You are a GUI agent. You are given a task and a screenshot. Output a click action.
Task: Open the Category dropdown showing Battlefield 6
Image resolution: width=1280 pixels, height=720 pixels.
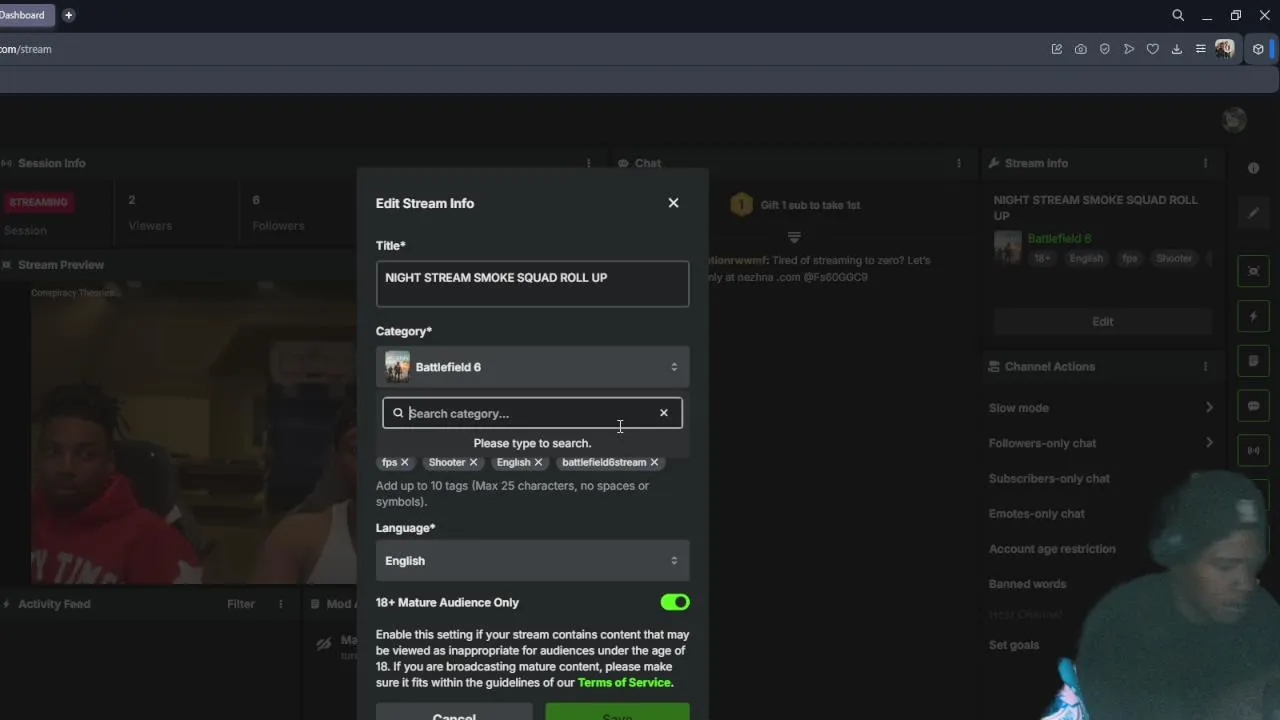click(532, 367)
